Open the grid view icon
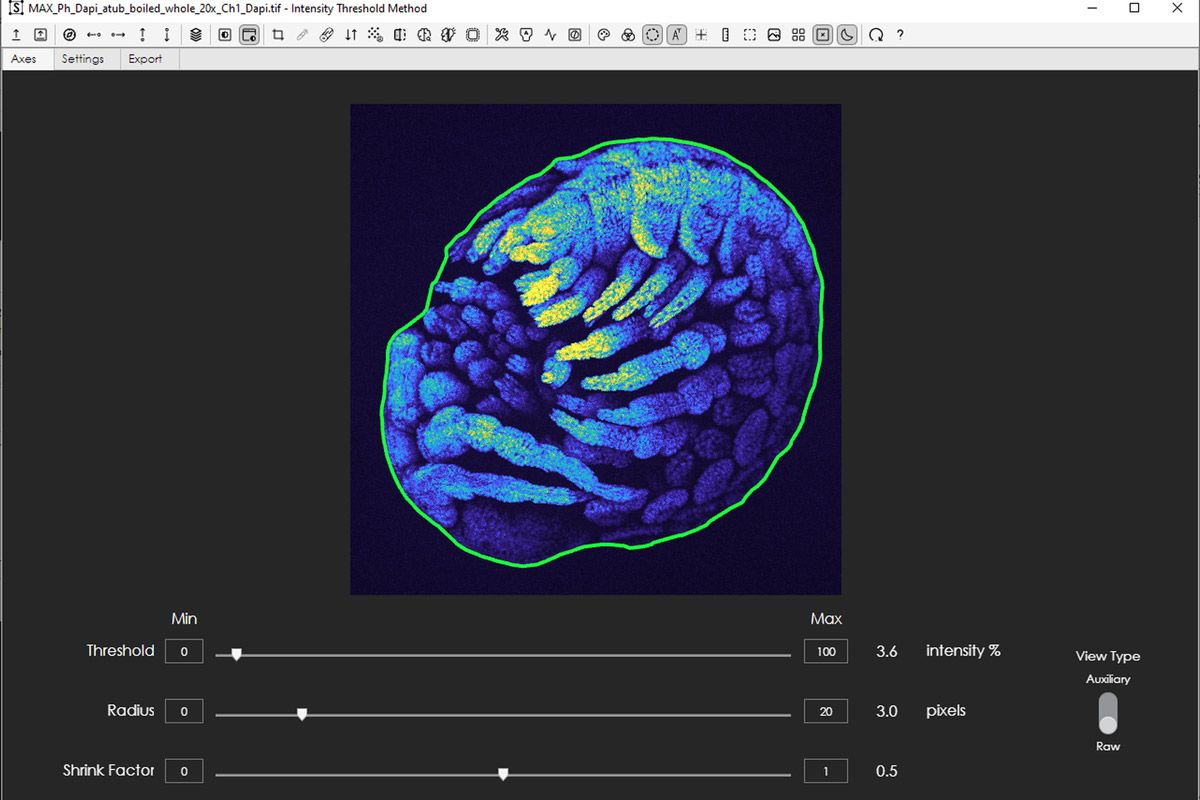 [x=799, y=34]
